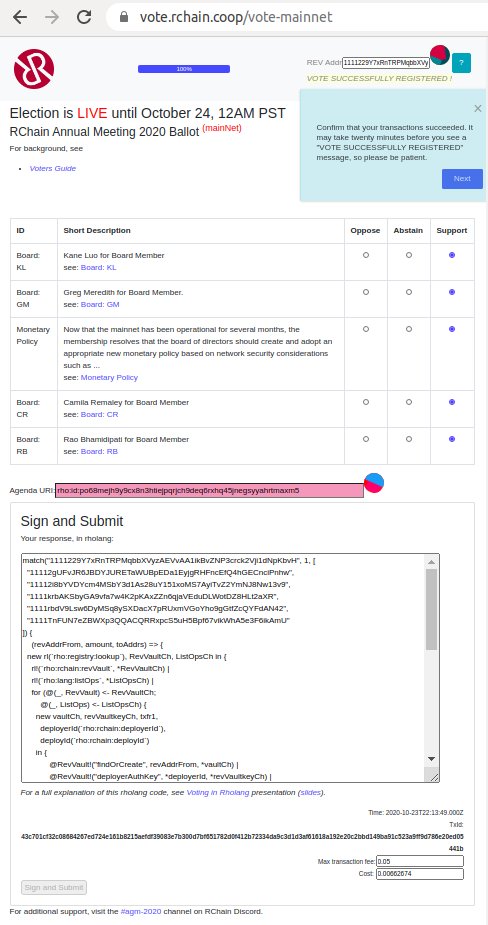Open the Board: RB link
The width and height of the screenshot is (488, 925).
pos(99,451)
